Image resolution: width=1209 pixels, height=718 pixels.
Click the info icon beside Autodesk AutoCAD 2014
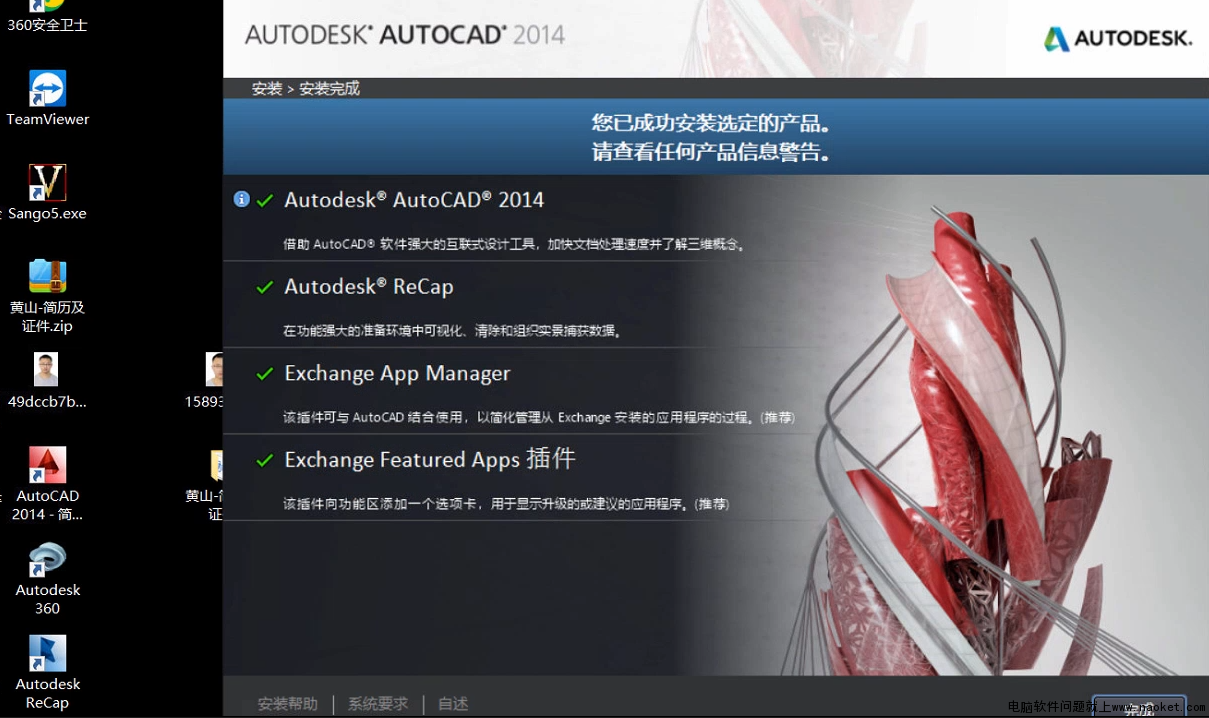pyautogui.click(x=241, y=199)
